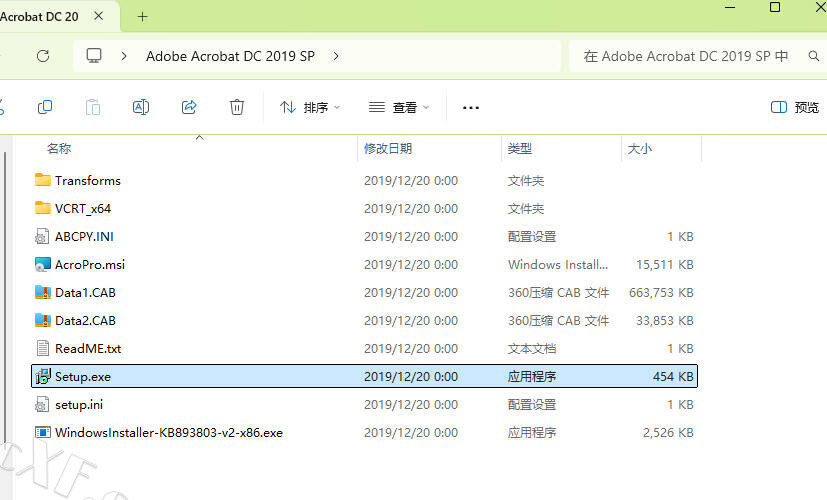Select the AcroPro.msi installer icon
This screenshot has height=500, width=827.
pyautogui.click(x=43, y=264)
